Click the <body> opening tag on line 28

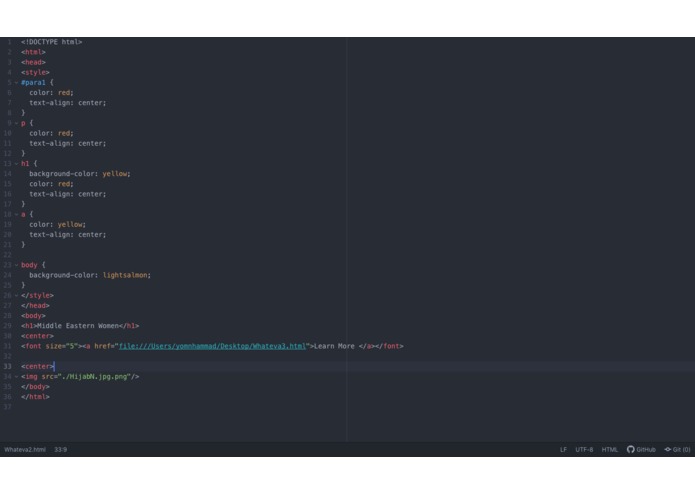pyautogui.click(x=33, y=316)
